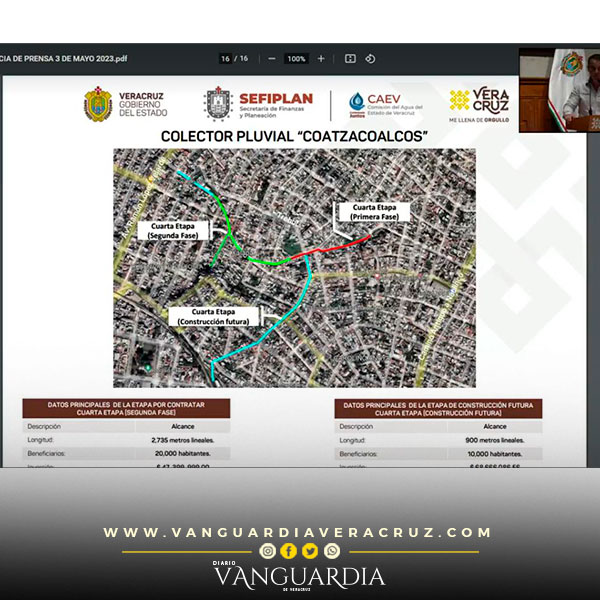The height and width of the screenshot is (600, 600).
Task: Click the Veracruz Gobierno del Estado logo
Action: (x=126, y=104)
